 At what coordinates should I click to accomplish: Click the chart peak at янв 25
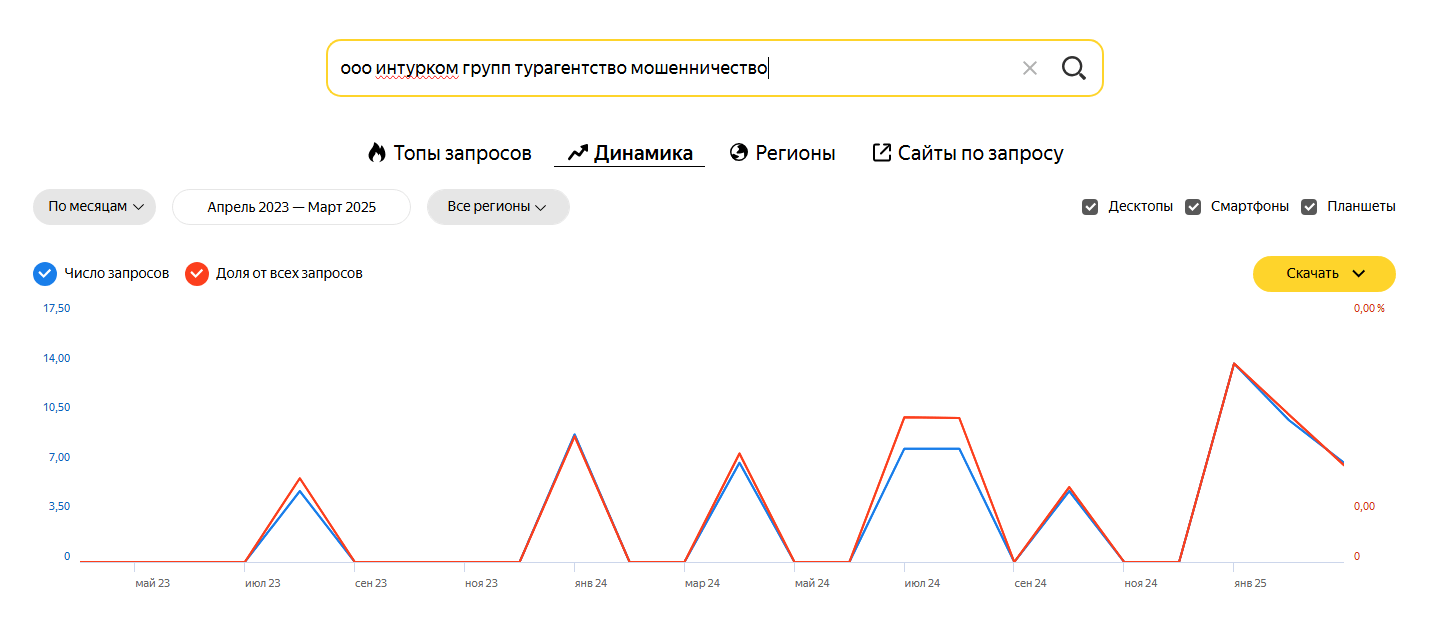(x=1234, y=364)
